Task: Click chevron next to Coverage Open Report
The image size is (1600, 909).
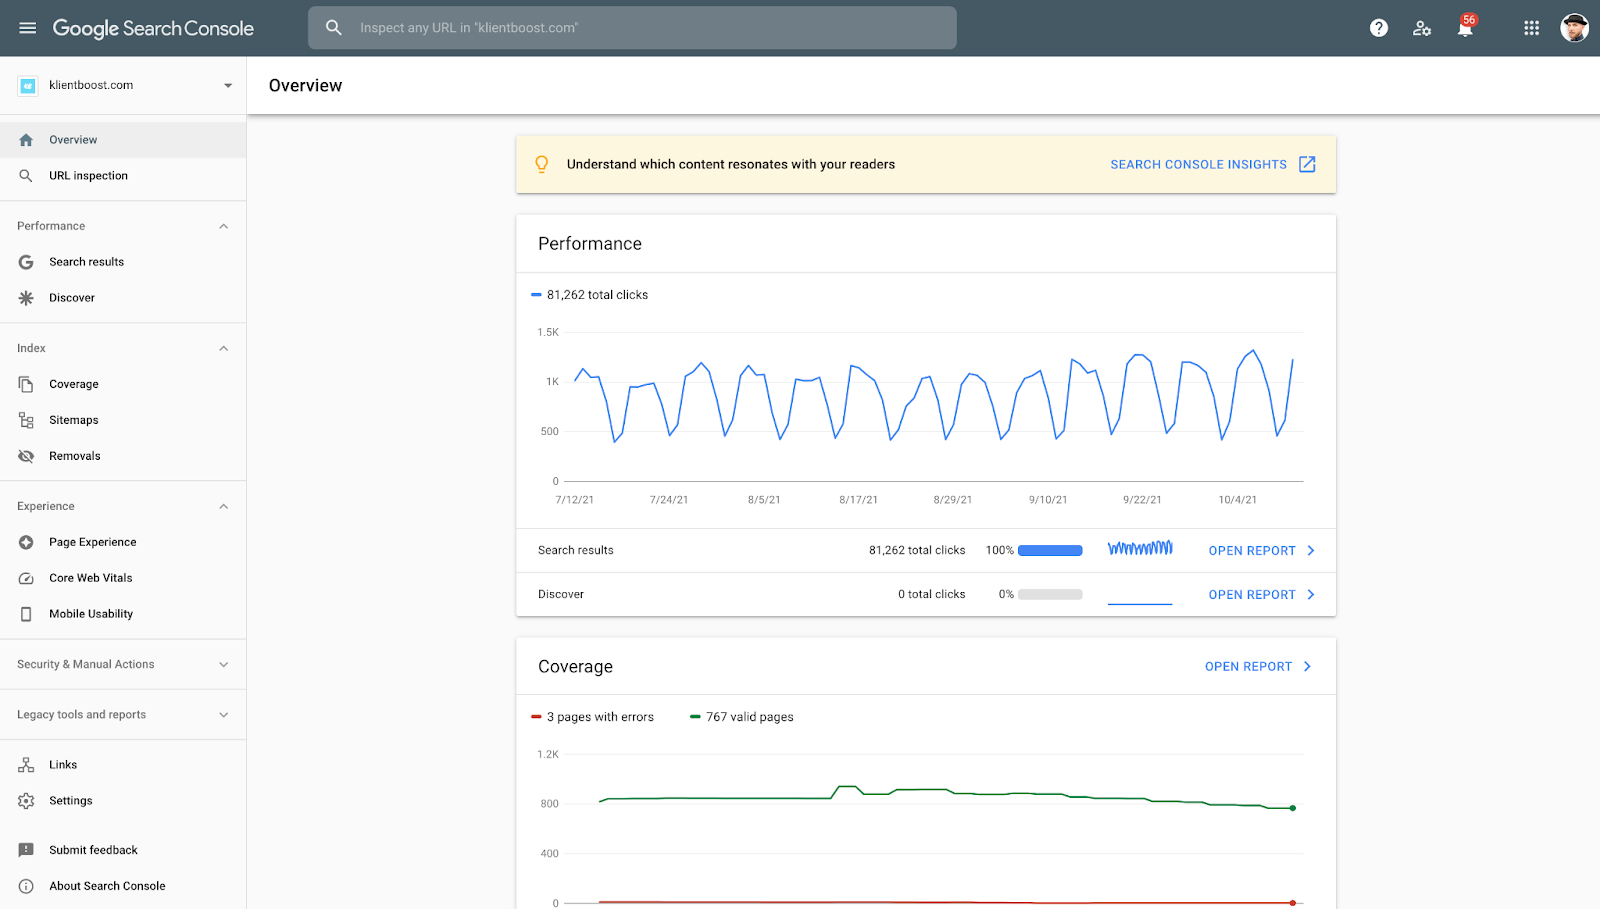Action: 1307,667
